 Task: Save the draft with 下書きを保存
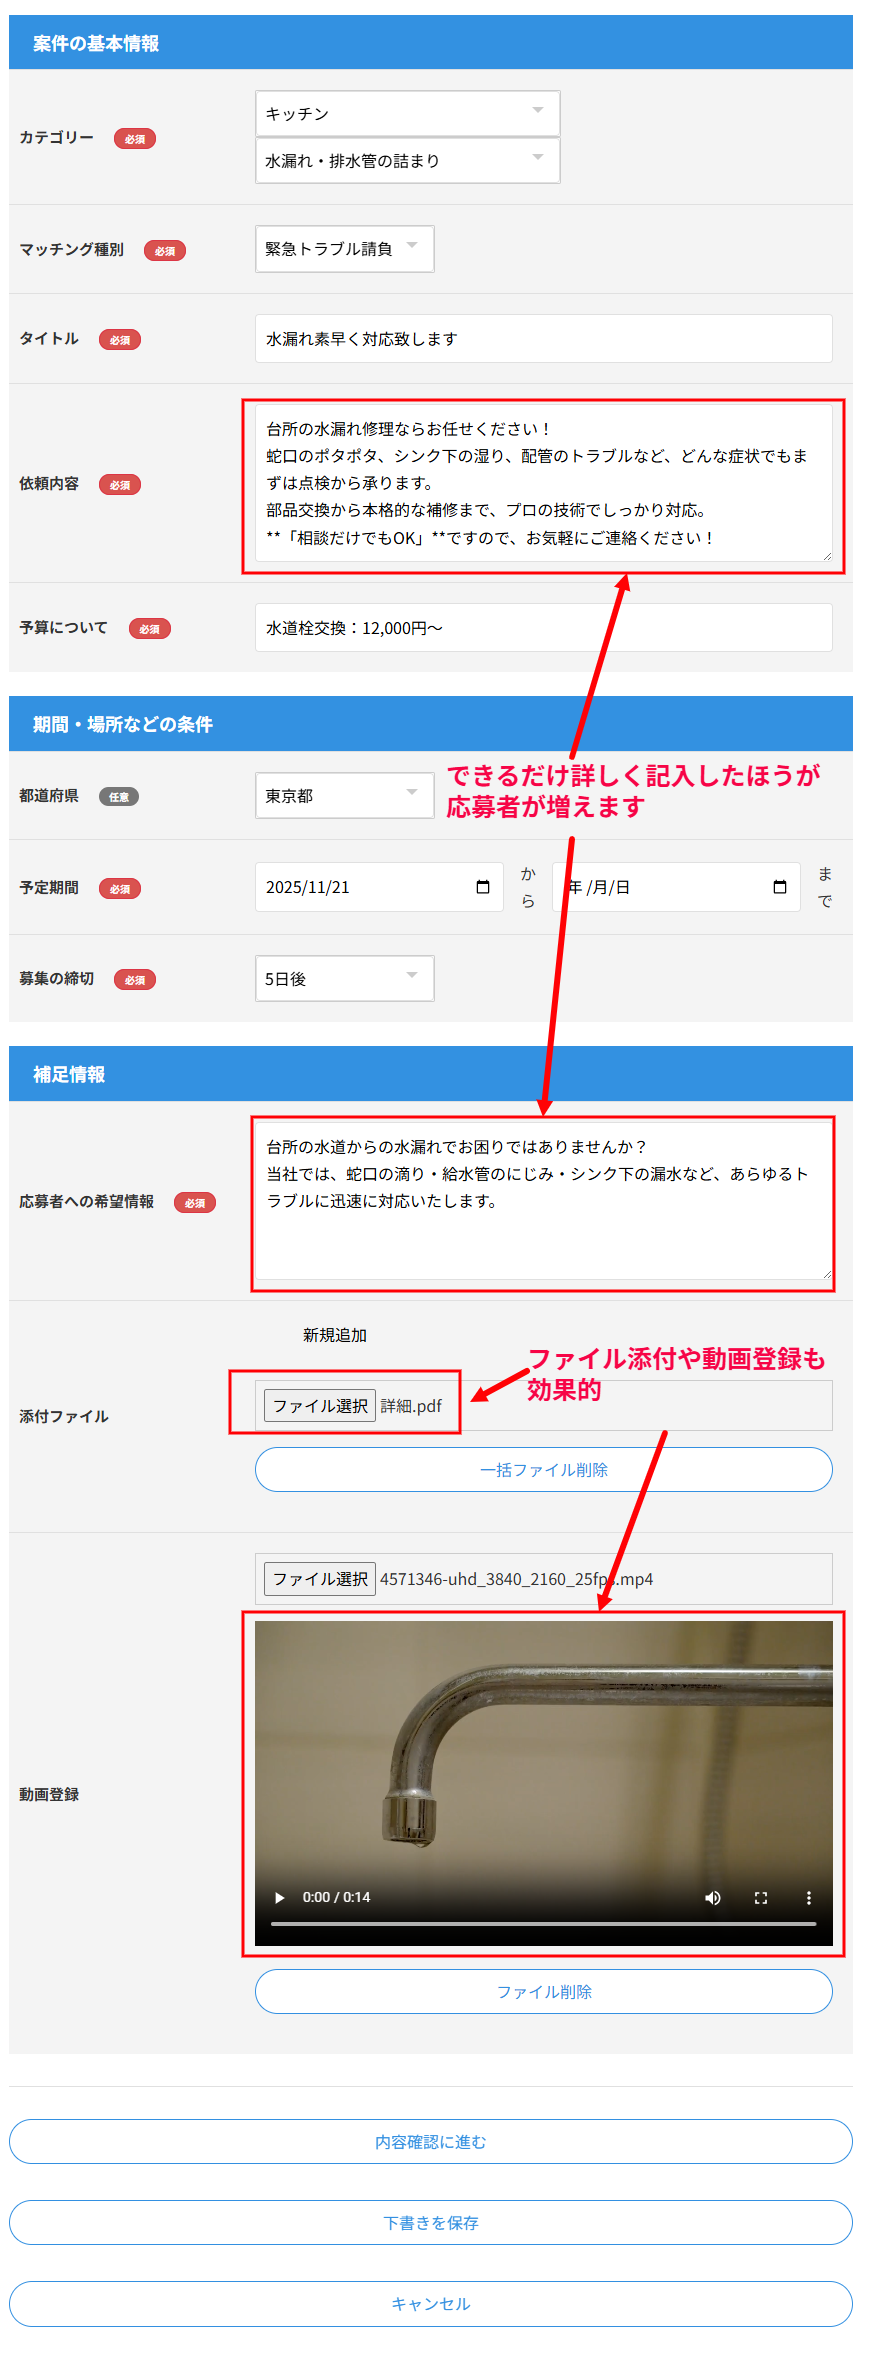tap(431, 2222)
